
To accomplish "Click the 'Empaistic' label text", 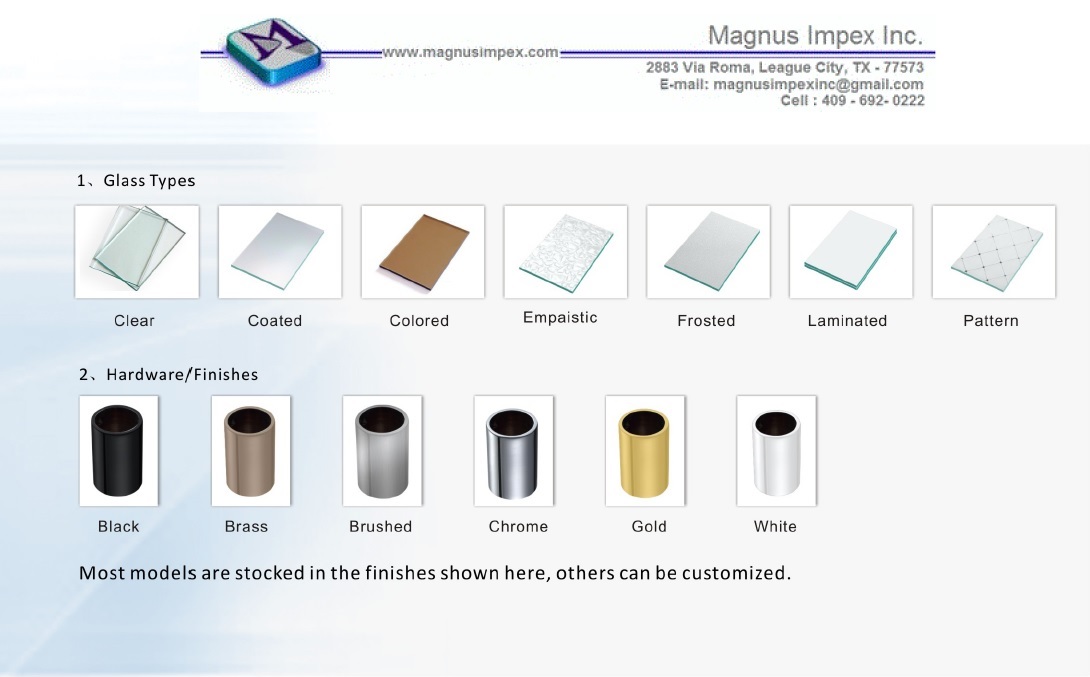I will [x=560, y=318].
